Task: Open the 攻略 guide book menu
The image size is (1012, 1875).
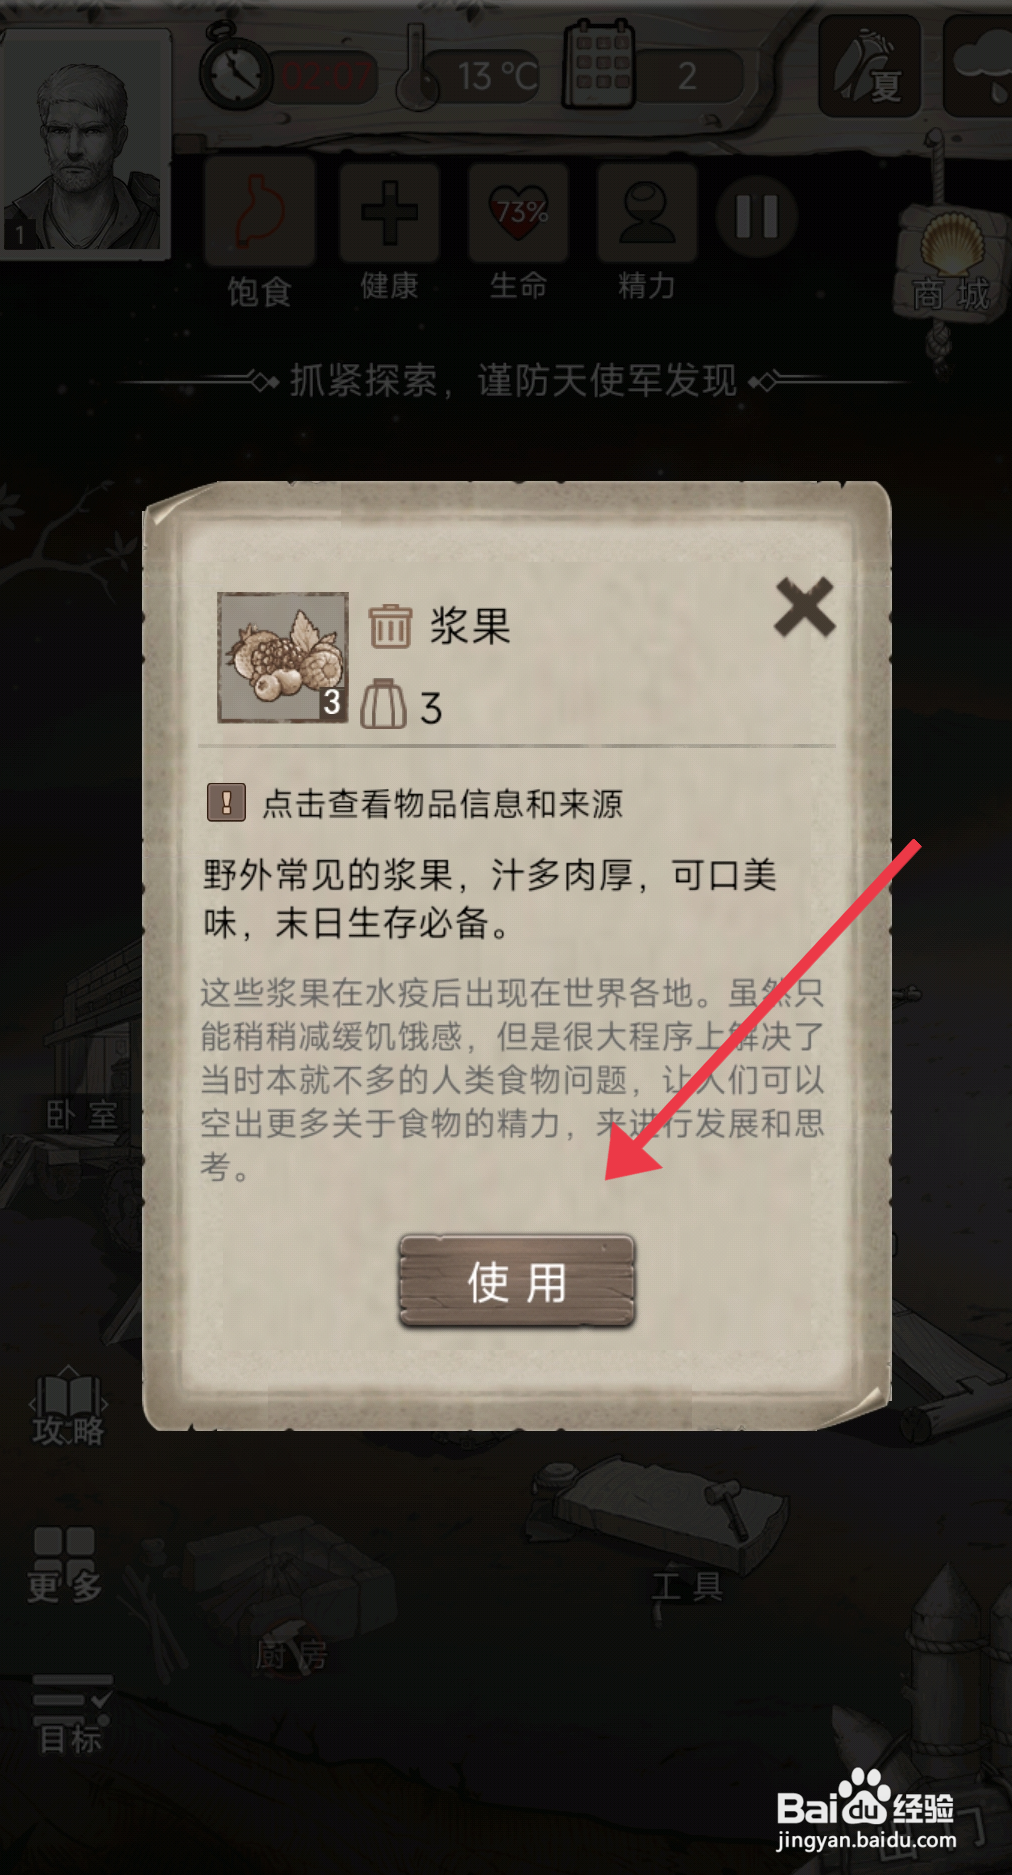Action: pyautogui.click(x=68, y=1406)
